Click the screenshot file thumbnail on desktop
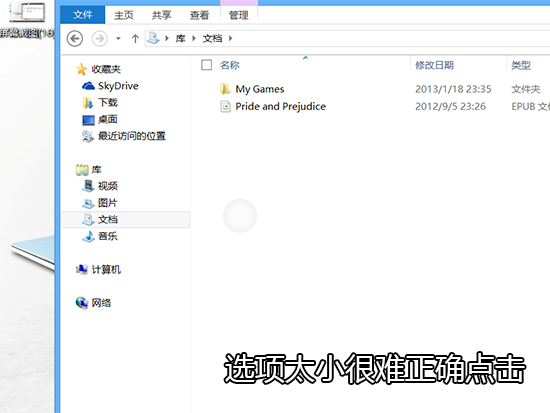 click(27, 12)
